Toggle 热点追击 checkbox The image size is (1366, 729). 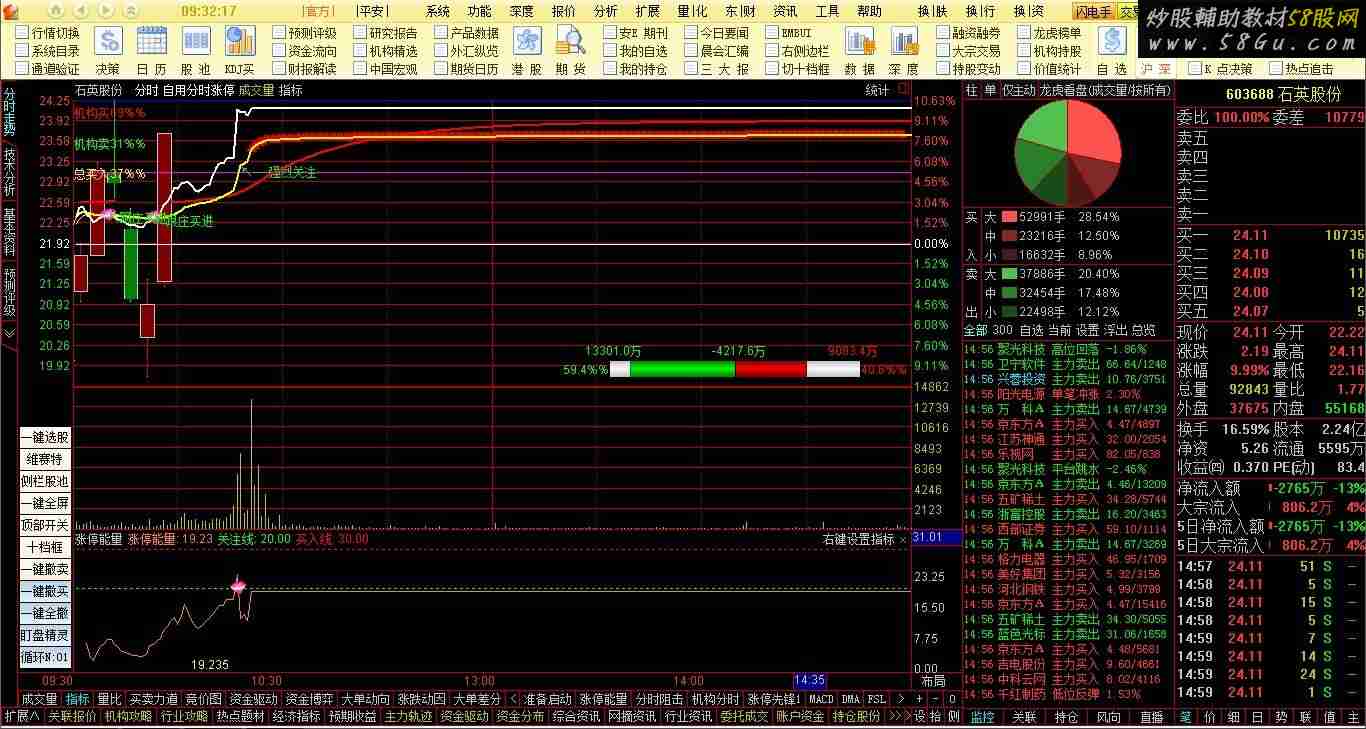tap(1275, 69)
